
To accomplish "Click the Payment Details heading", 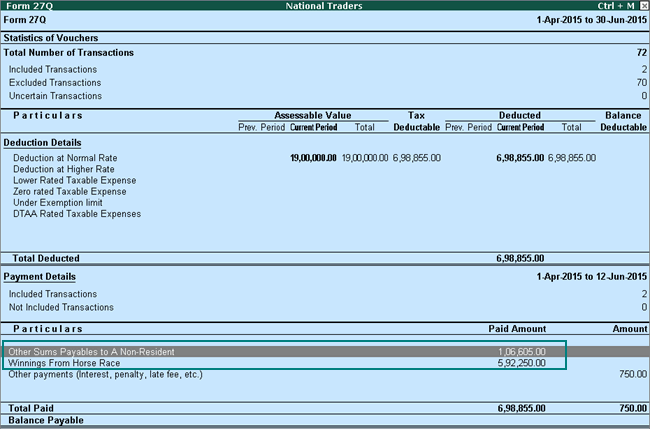I will click(x=40, y=276).
